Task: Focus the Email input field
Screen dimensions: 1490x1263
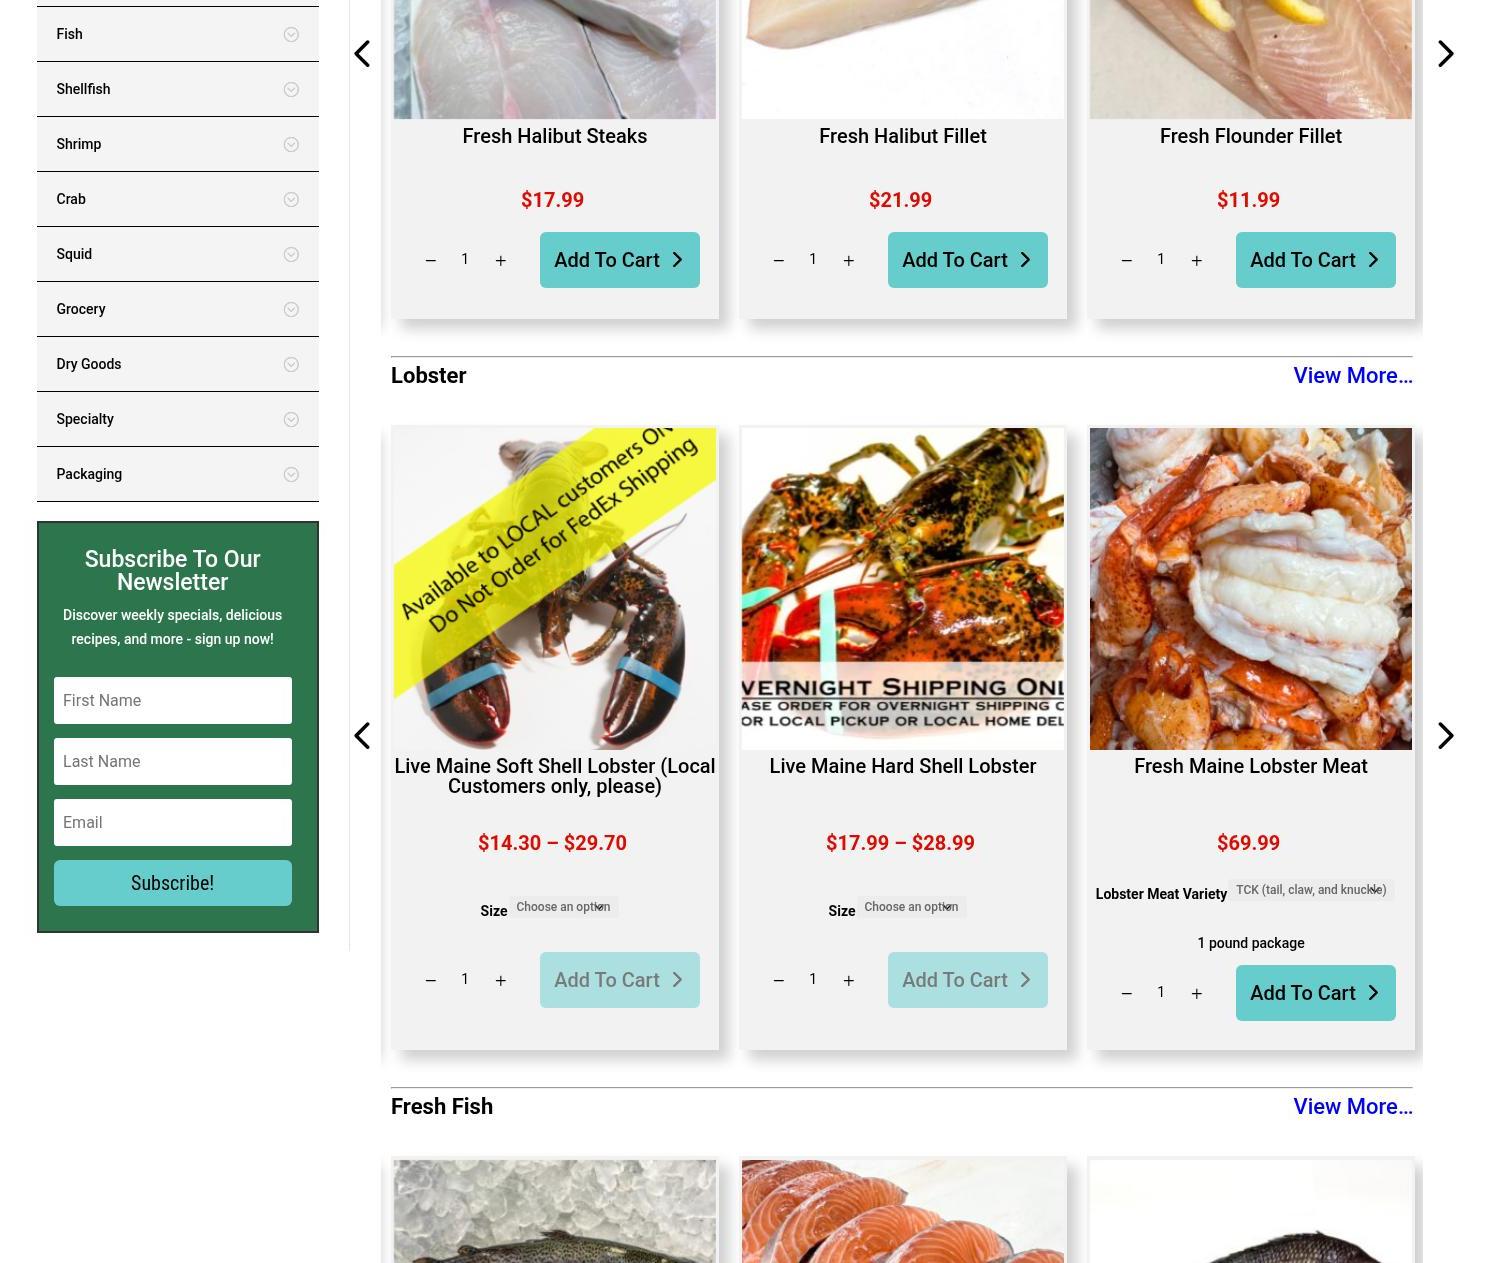Action: [173, 822]
